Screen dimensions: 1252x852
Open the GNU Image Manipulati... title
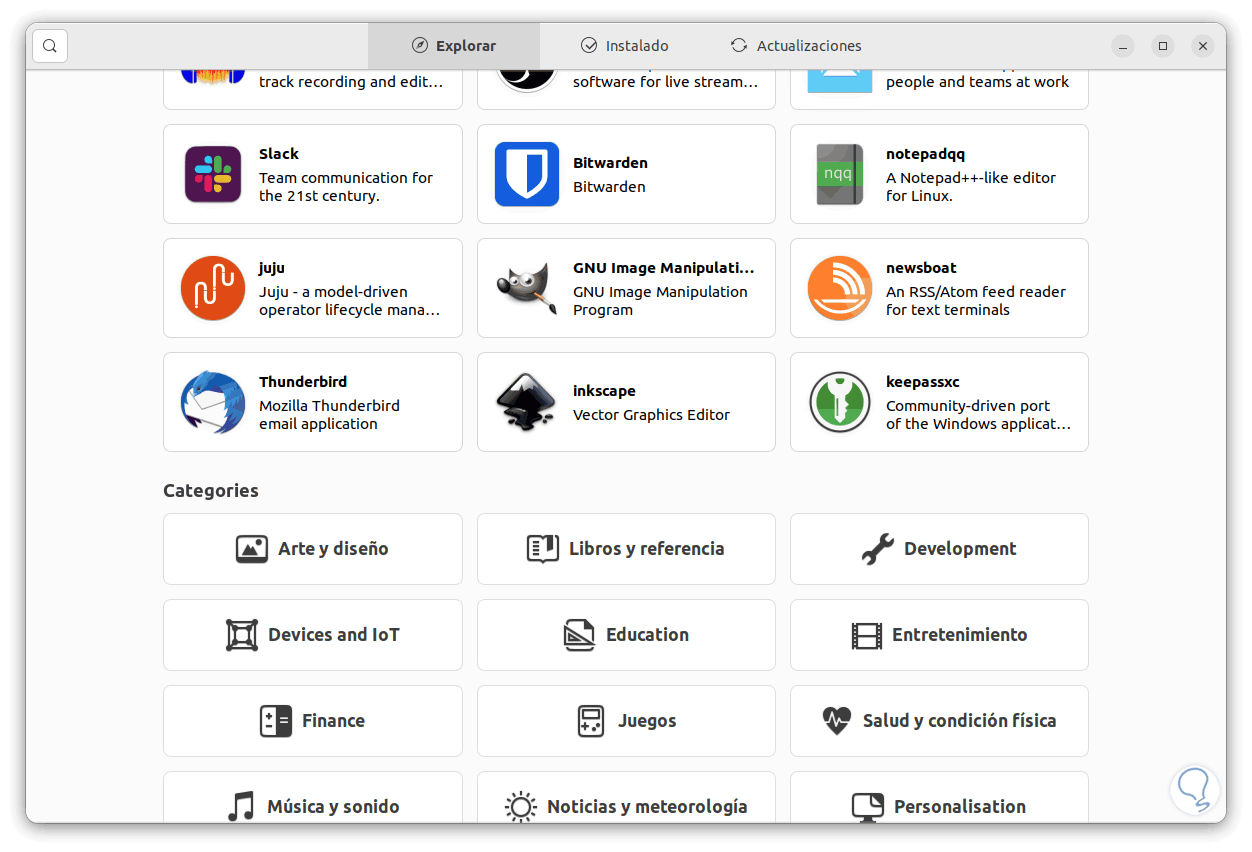[x=663, y=268]
